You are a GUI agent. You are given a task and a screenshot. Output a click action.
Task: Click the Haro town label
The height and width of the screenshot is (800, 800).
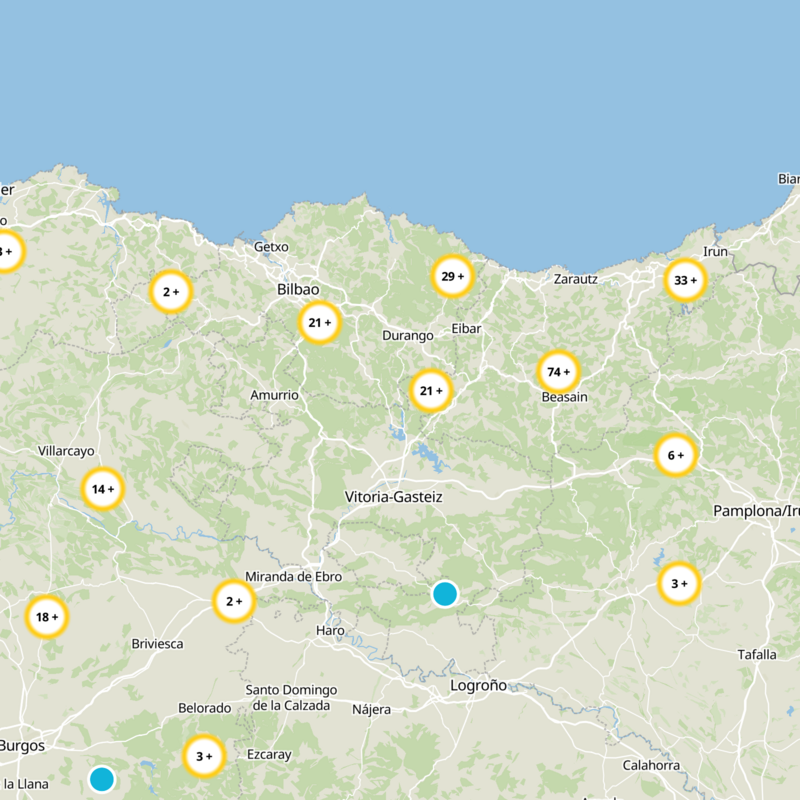[330, 631]
